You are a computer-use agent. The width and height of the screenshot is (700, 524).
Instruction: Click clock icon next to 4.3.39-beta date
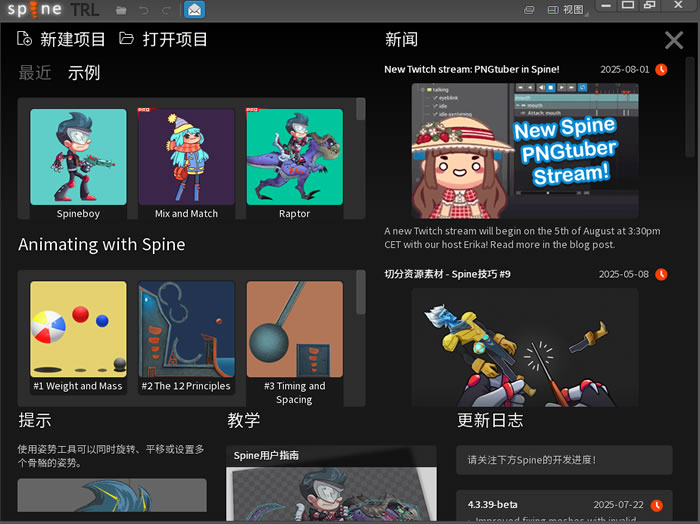coord(658,504)
